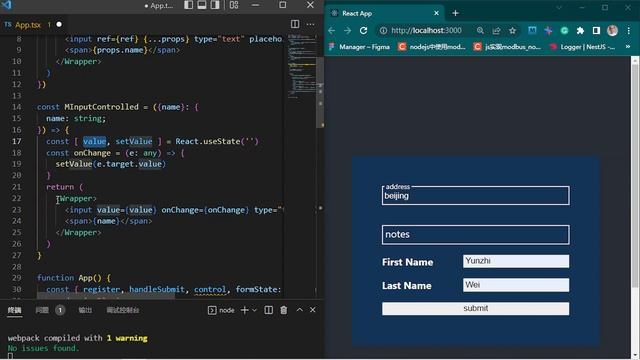Click the address field containing beijing
Viewport: 640px width, 360px height.
pos(476,196)
